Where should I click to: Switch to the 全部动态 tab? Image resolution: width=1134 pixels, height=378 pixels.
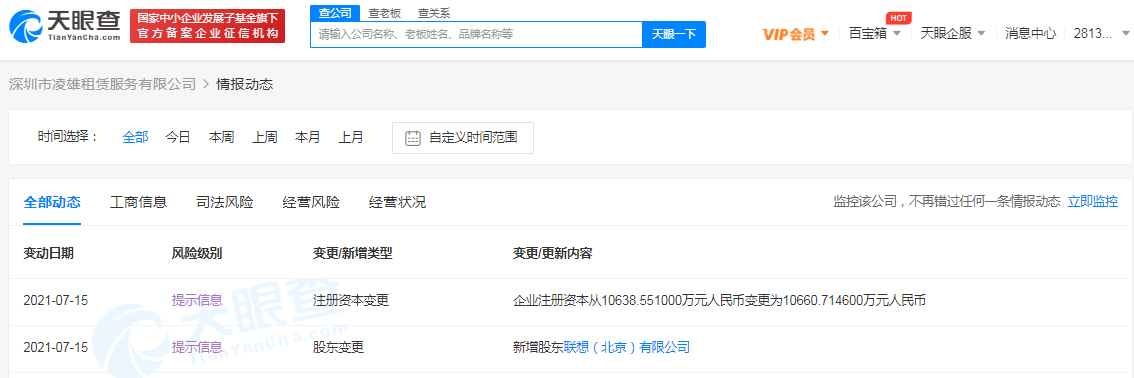coord(52,202)
